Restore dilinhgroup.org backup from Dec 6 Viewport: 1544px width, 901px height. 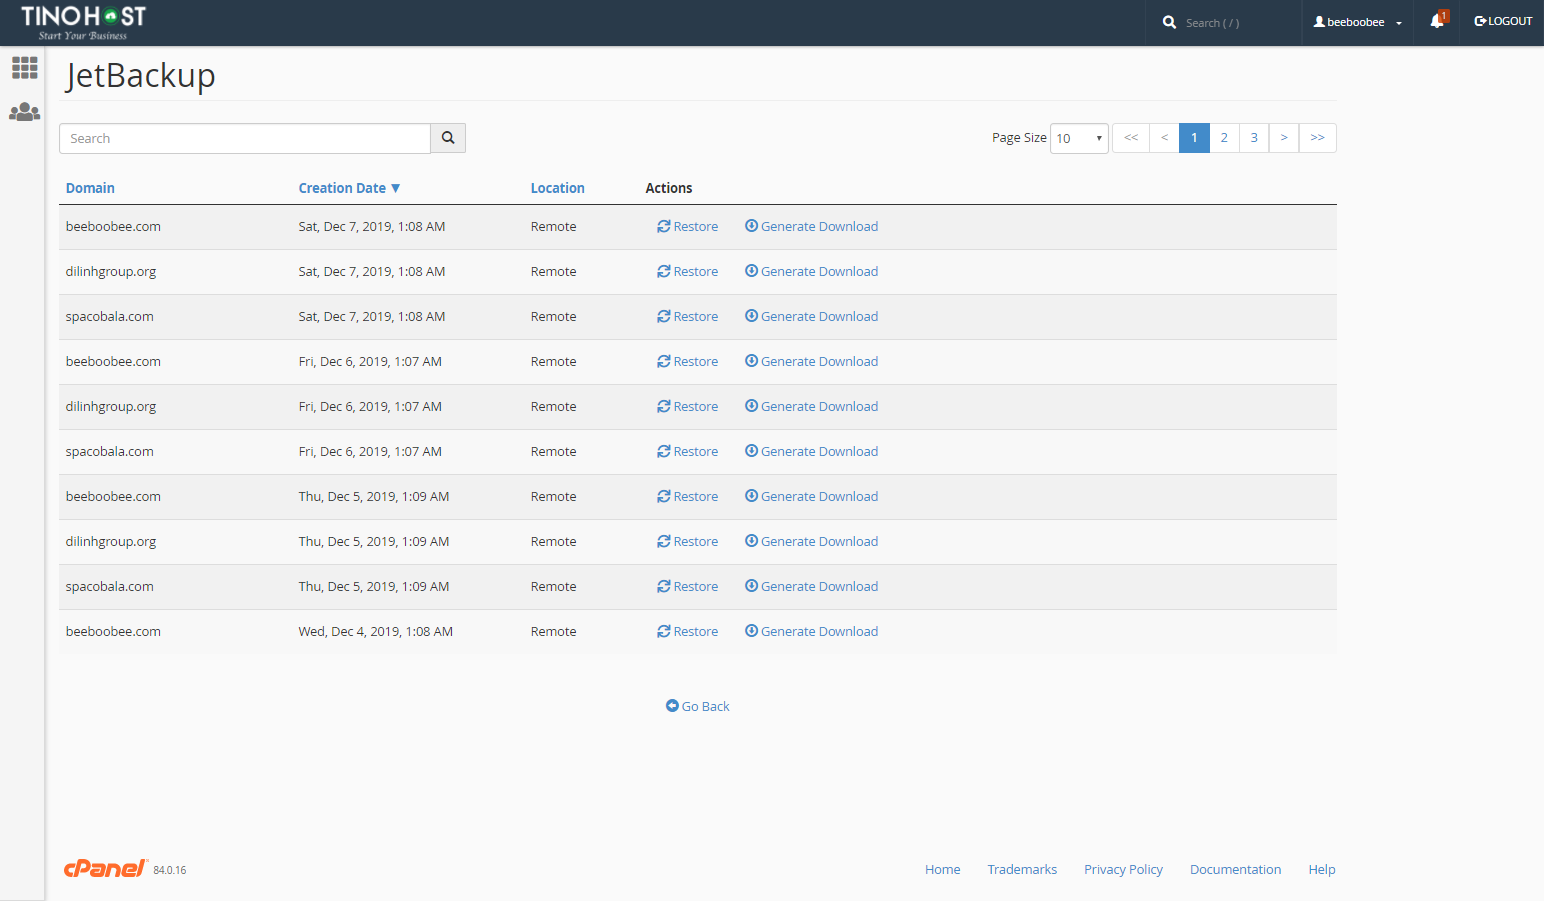tap(688, 407)
